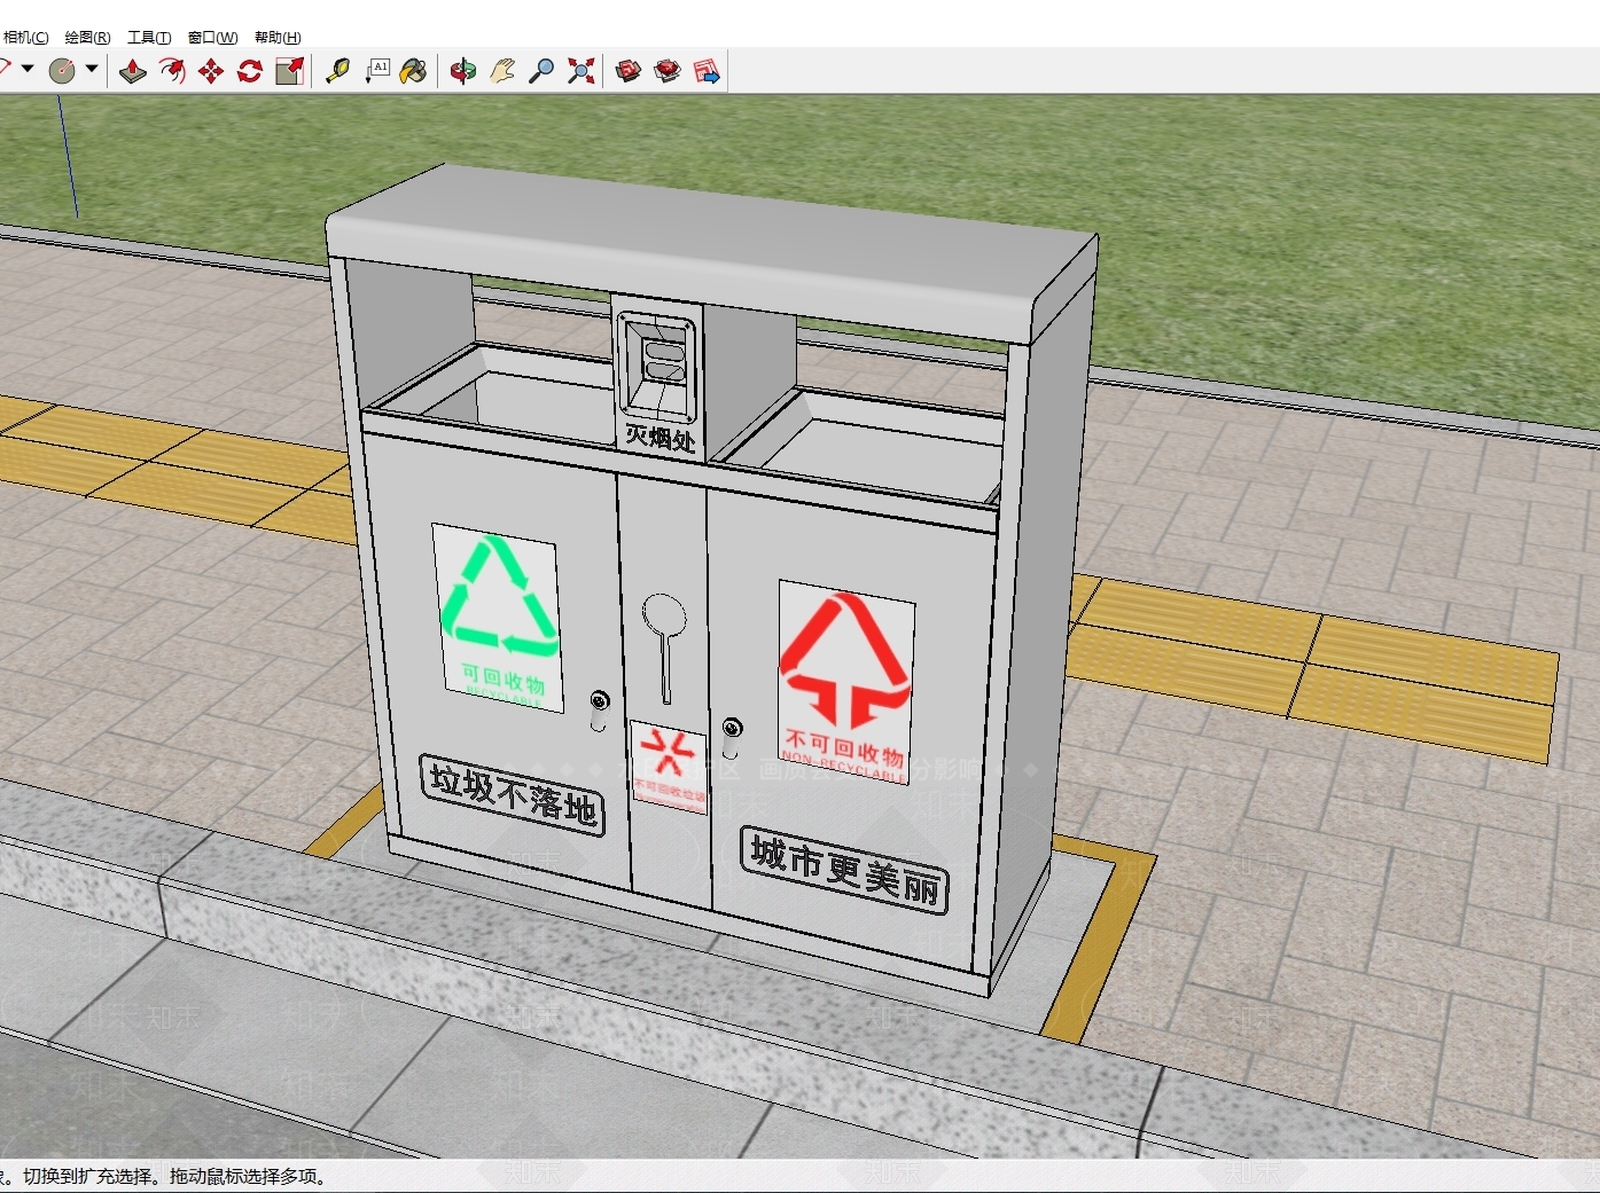Click the green recyclable sign on the bin
Image resolution: width=1600 pixels, height=1193 pixels.
point(498,618)
